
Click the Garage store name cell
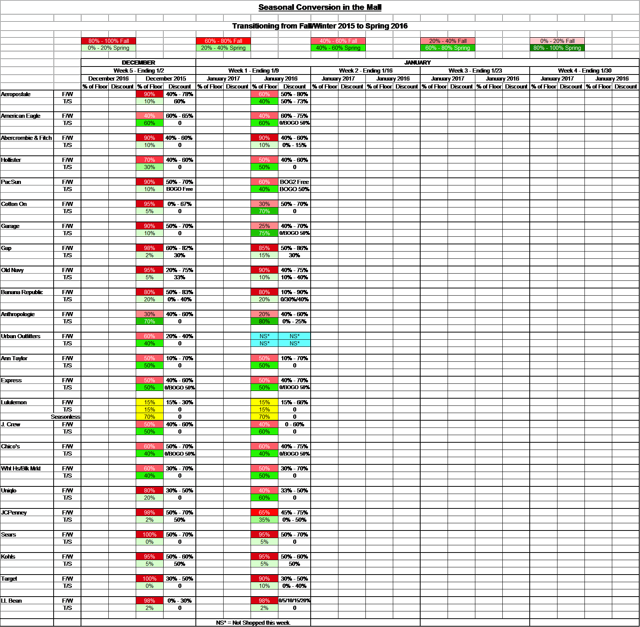27,226
